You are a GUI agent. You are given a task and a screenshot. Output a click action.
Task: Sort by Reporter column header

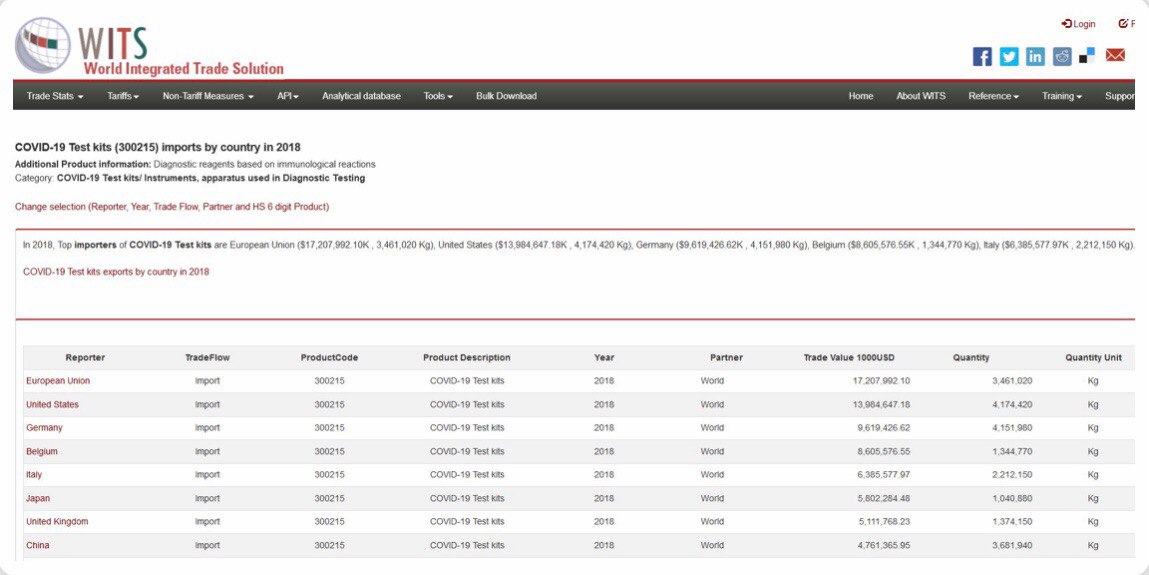click(x=85, y=357)
